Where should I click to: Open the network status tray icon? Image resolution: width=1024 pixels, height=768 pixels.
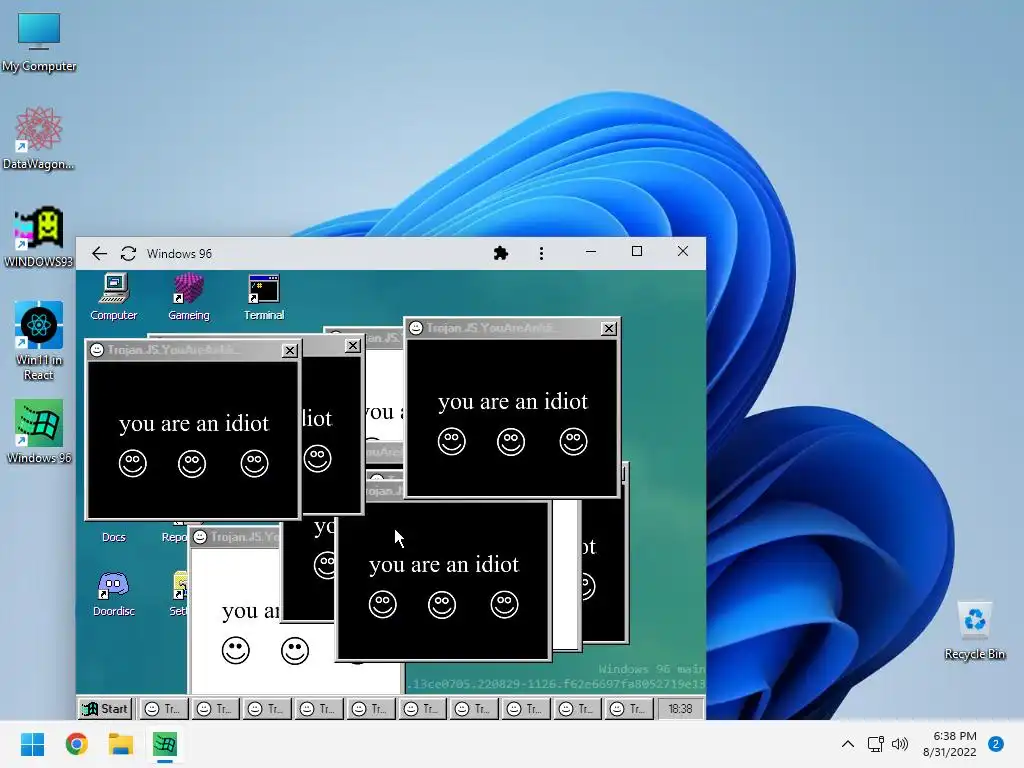tap(876, 744)
